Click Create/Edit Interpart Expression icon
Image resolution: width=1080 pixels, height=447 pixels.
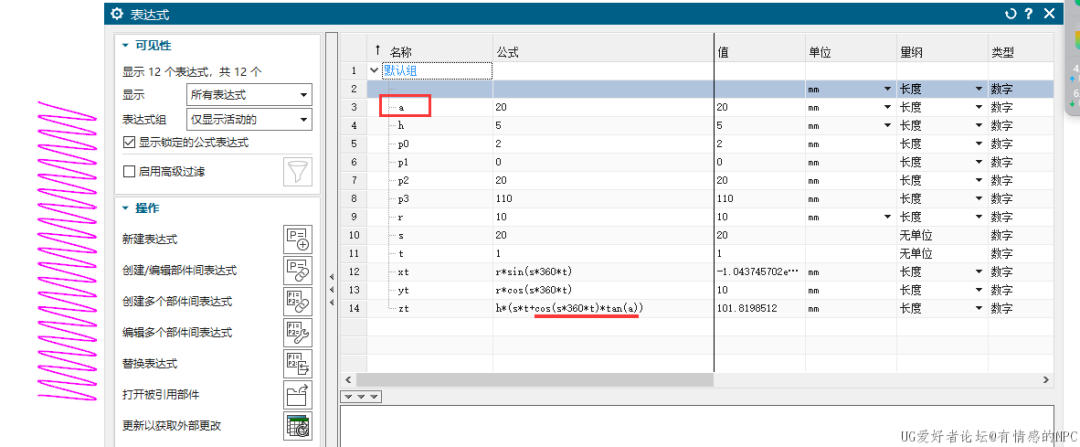pos(298,270)
